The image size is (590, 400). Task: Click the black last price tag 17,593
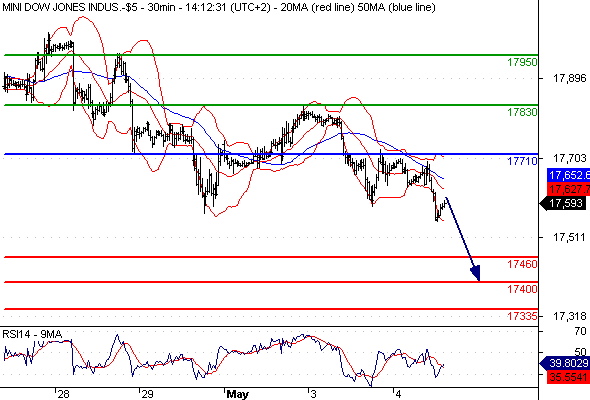coord(563,204)
